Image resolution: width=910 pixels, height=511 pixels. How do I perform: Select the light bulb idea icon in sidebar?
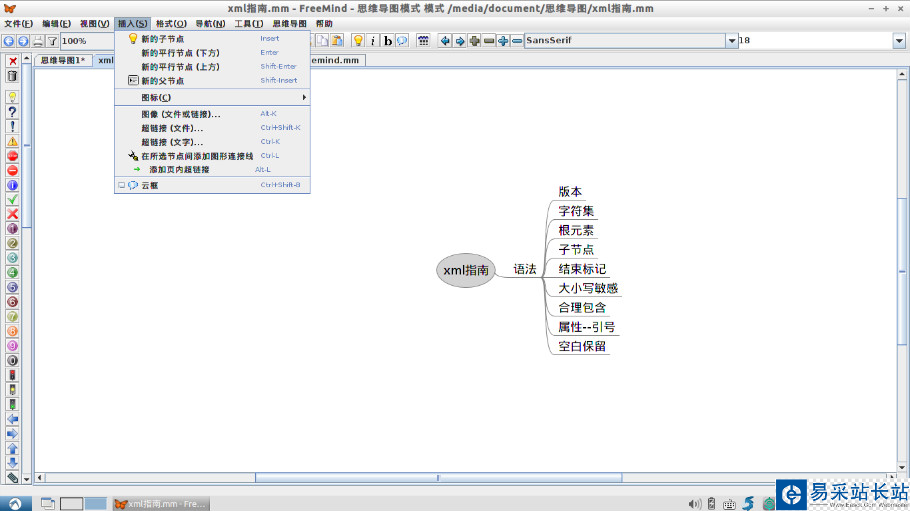pos(12,97)
